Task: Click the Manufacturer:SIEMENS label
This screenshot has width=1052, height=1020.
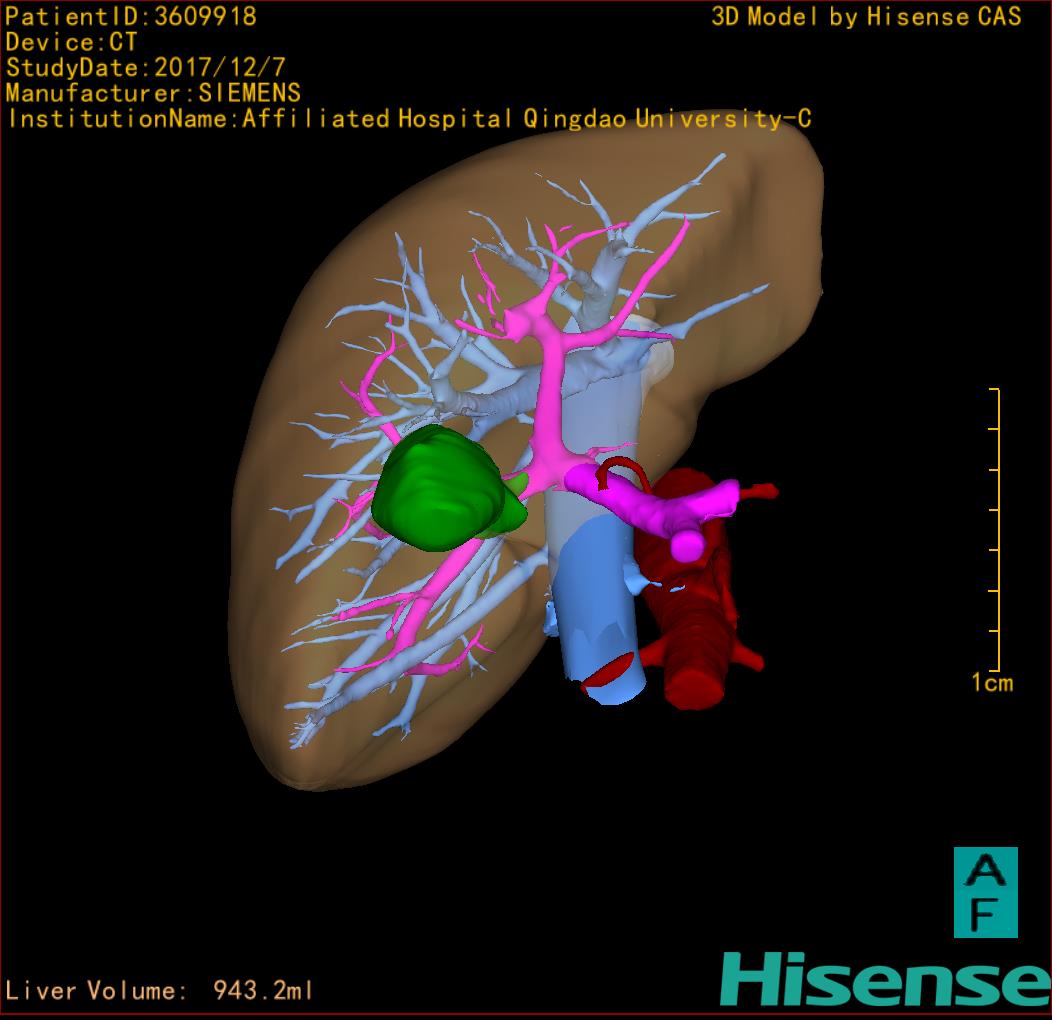Action: pyautogui.click(x=153, y=93)
